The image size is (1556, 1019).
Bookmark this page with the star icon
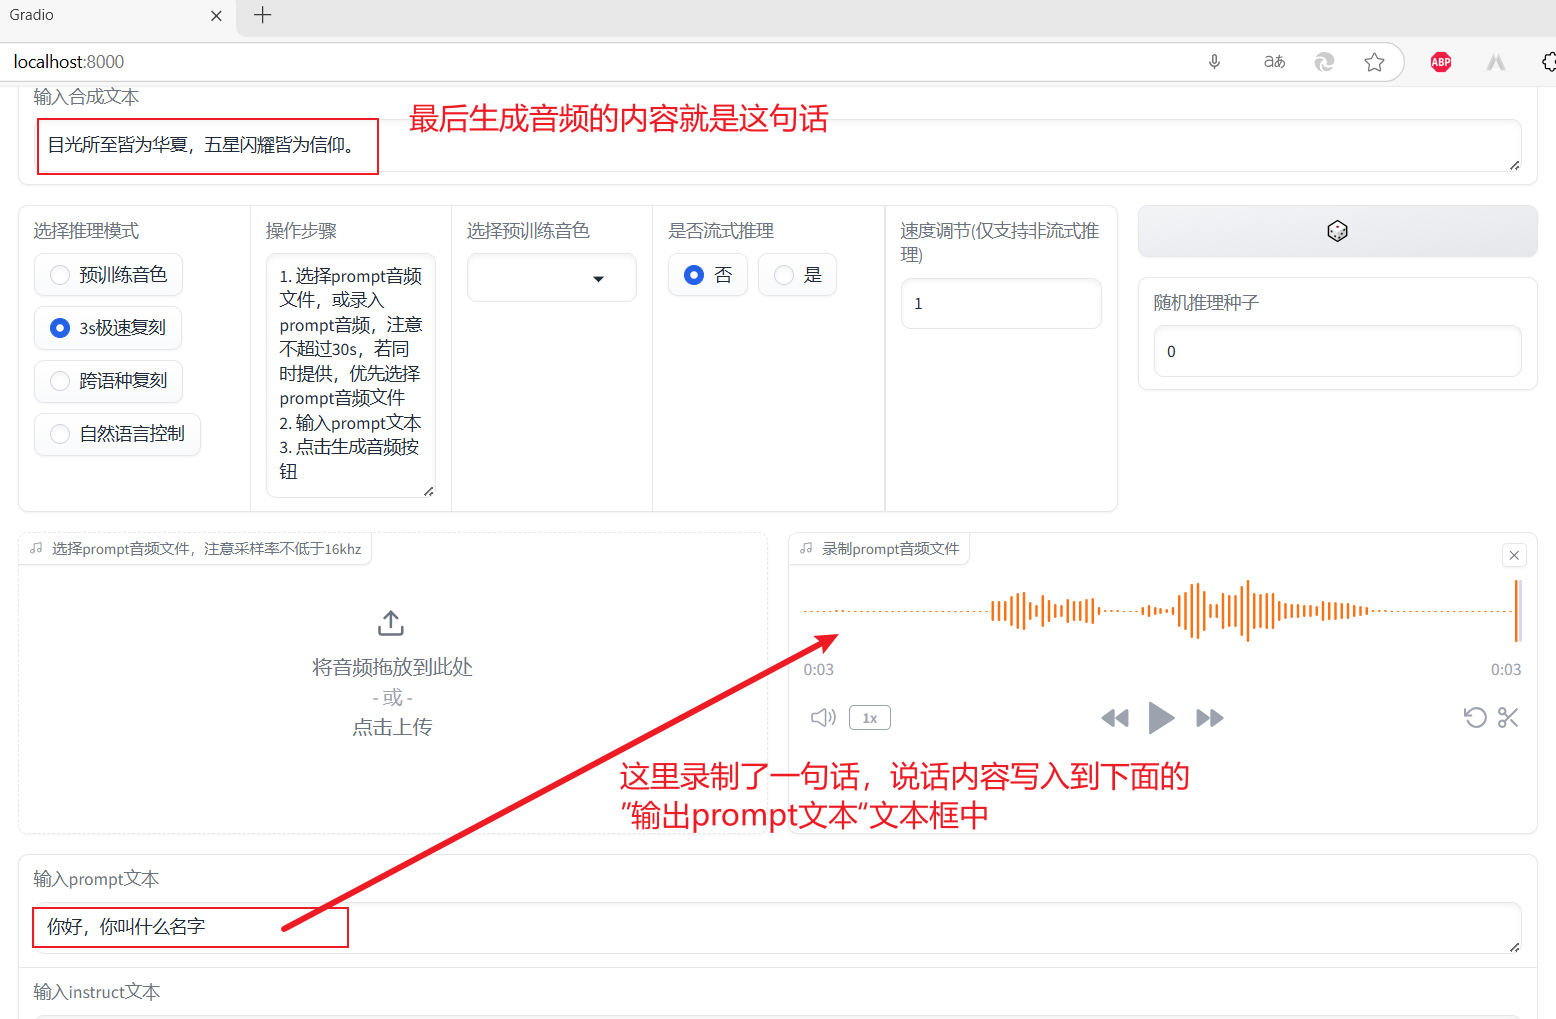(x=1374, y=62)
